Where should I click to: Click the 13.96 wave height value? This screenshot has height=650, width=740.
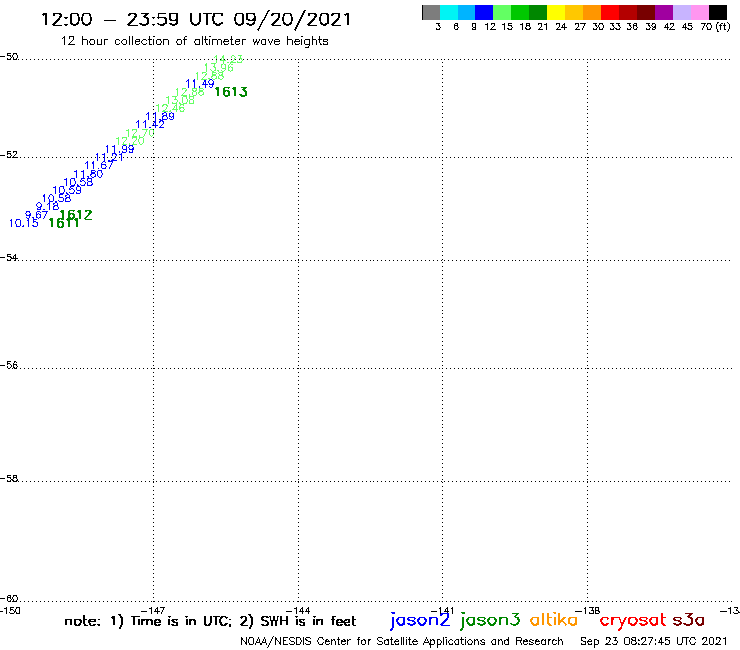tap(219, 68)
